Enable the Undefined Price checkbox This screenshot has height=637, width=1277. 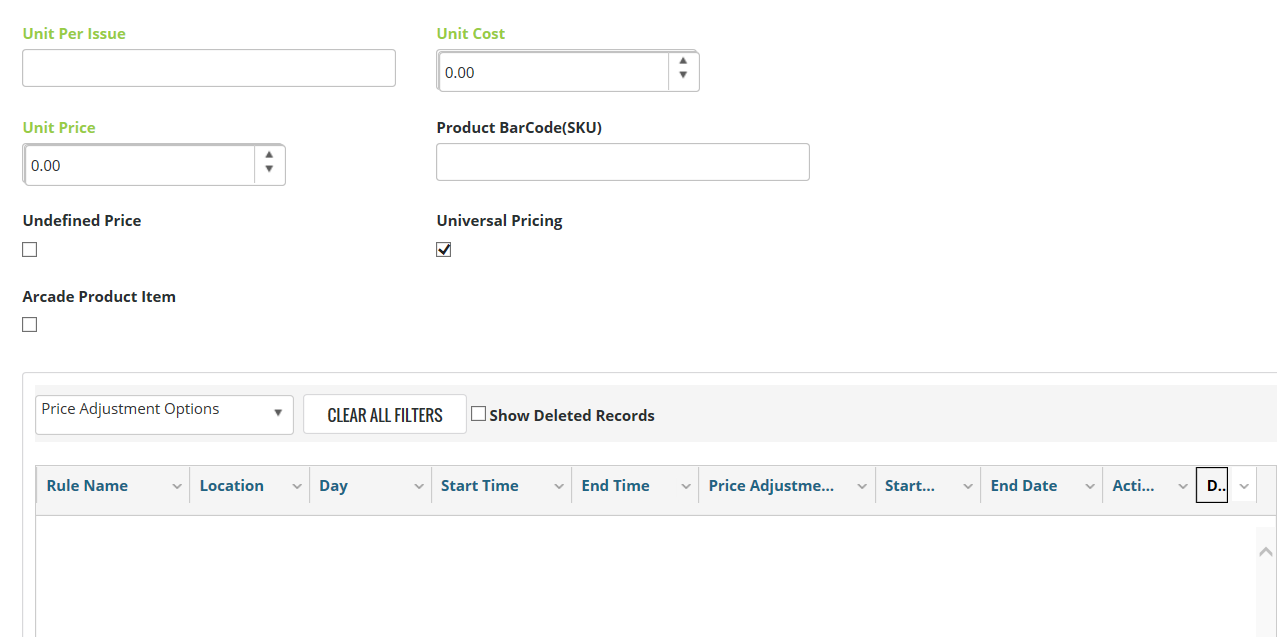click(30, 250)
